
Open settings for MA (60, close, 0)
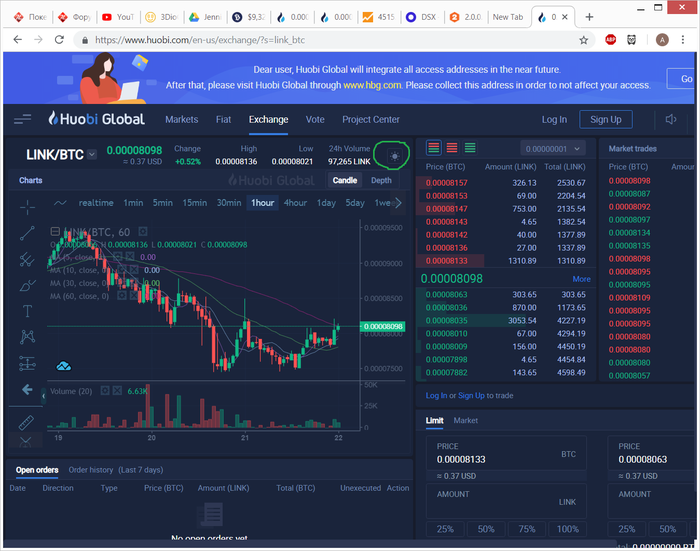[121, 296]
